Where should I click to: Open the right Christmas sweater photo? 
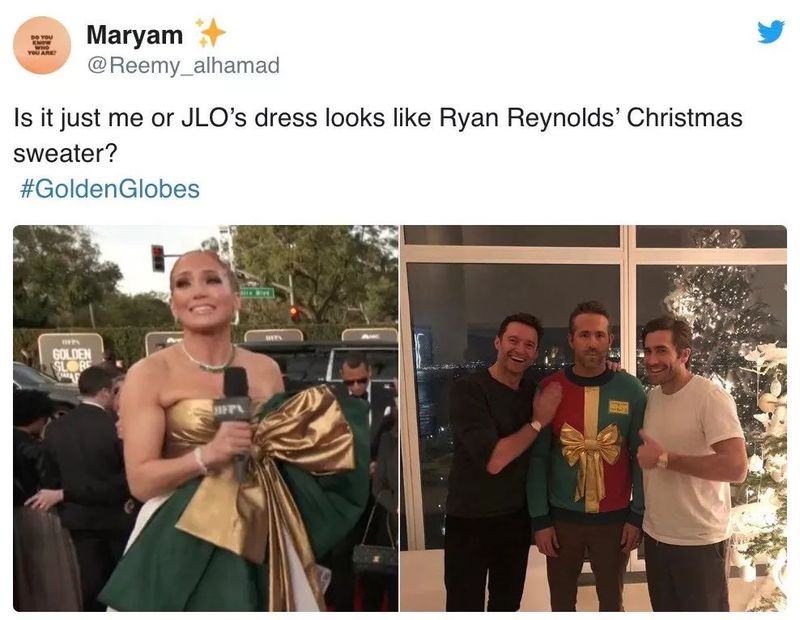pos(593,418)
